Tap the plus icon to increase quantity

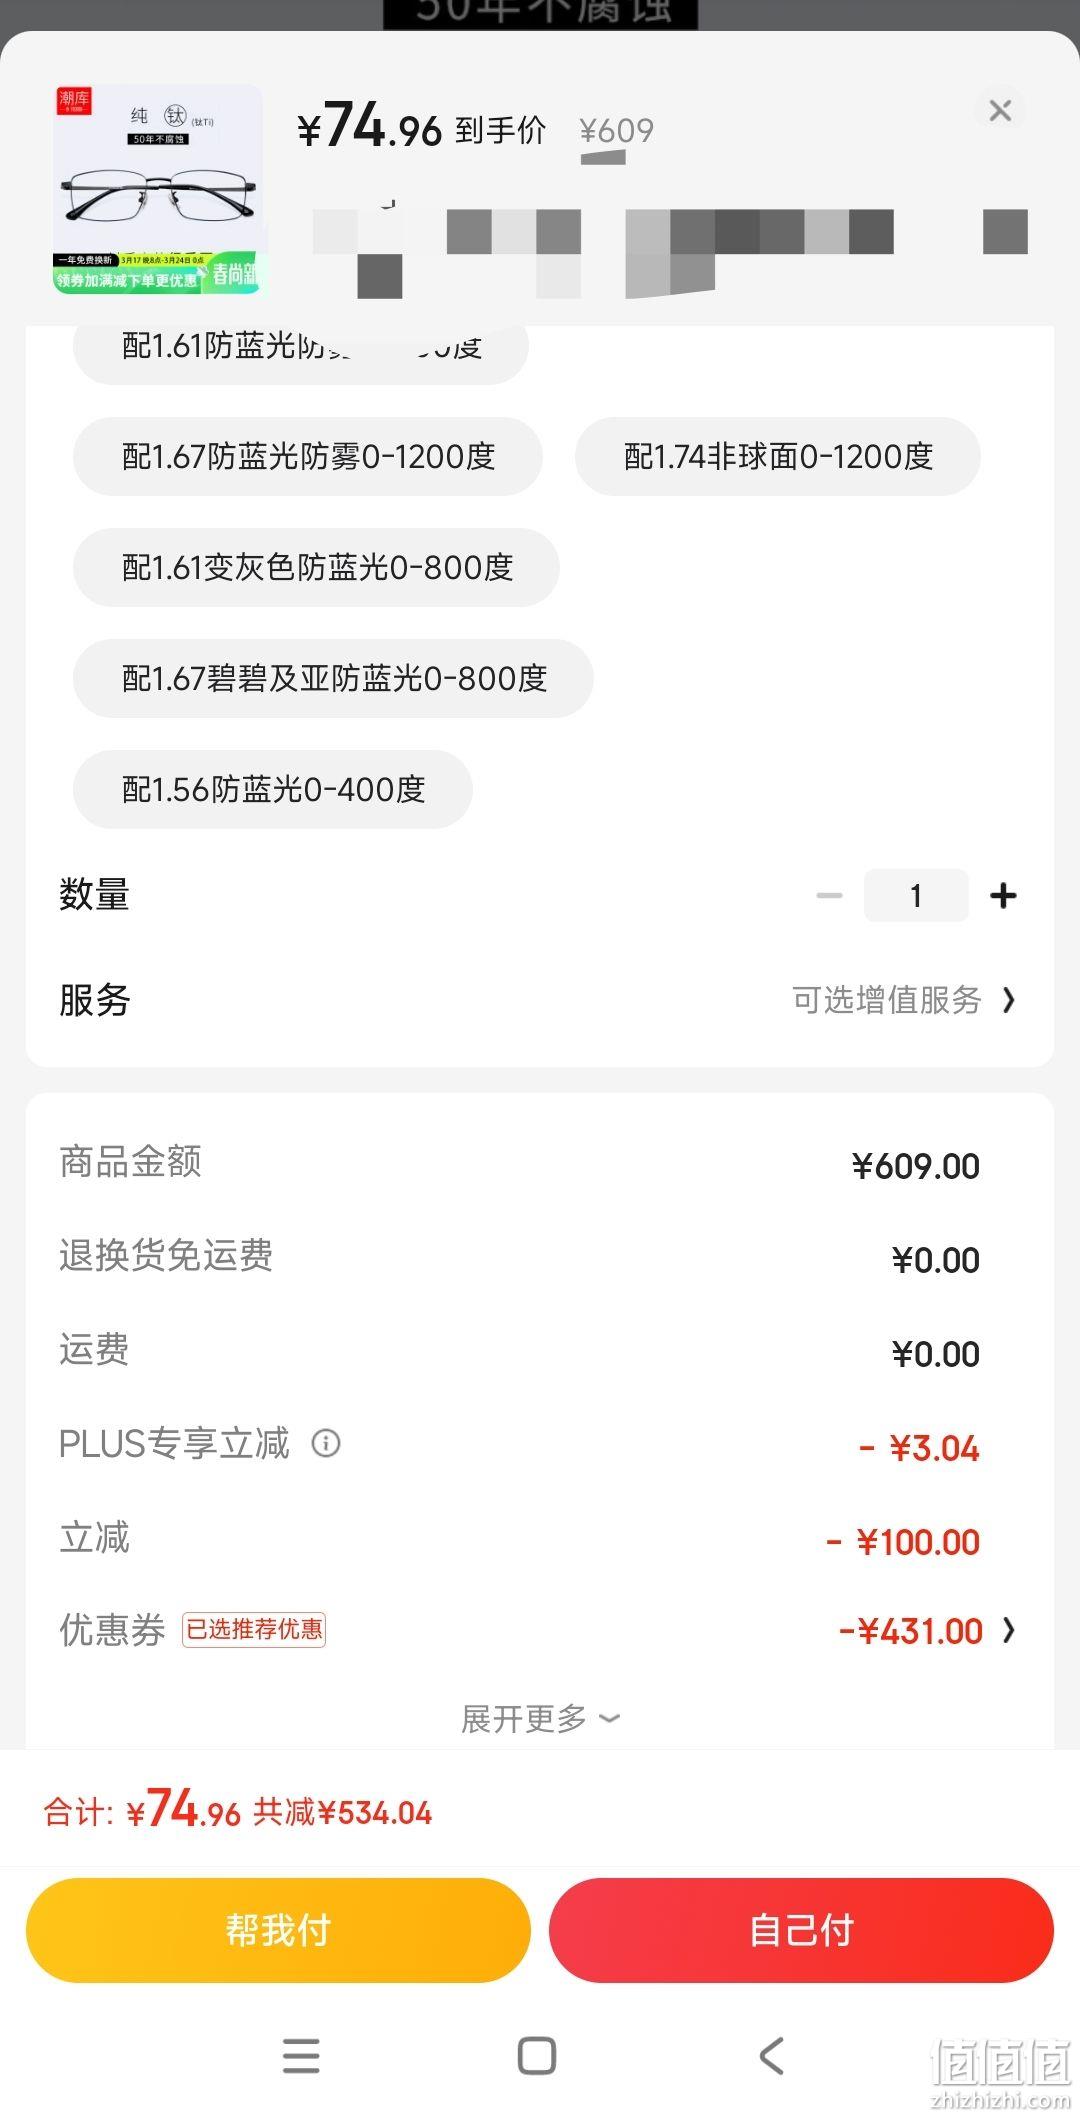pyautogui.click(x=1003, y=896)
